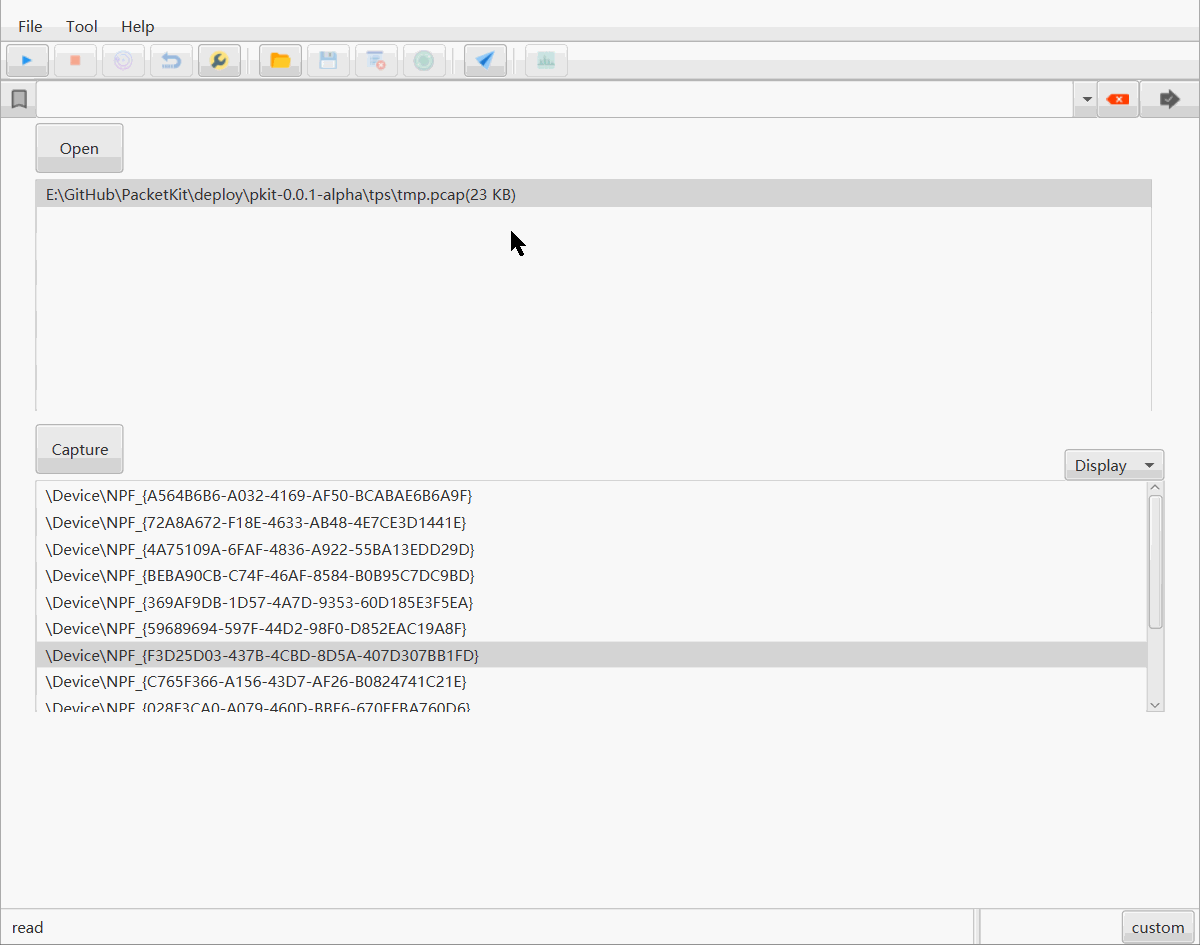Click the read status text

point(28,927)
